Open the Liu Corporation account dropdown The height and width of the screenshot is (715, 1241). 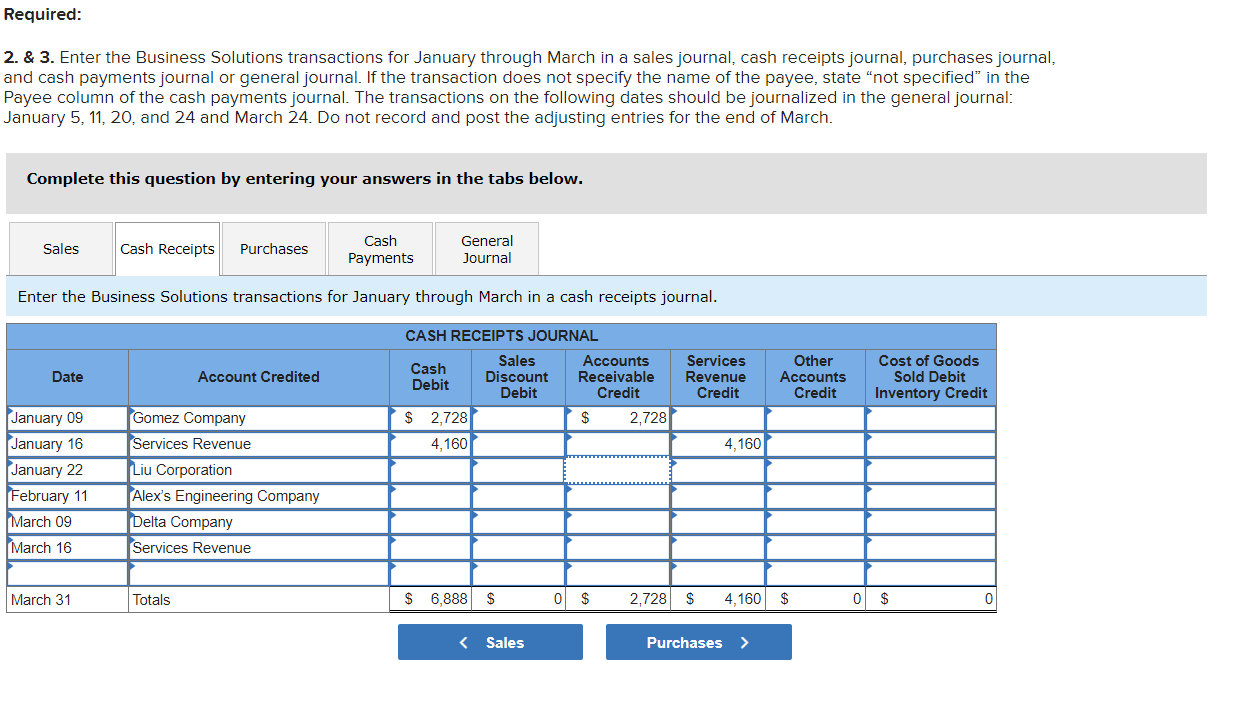pos(259,470)
